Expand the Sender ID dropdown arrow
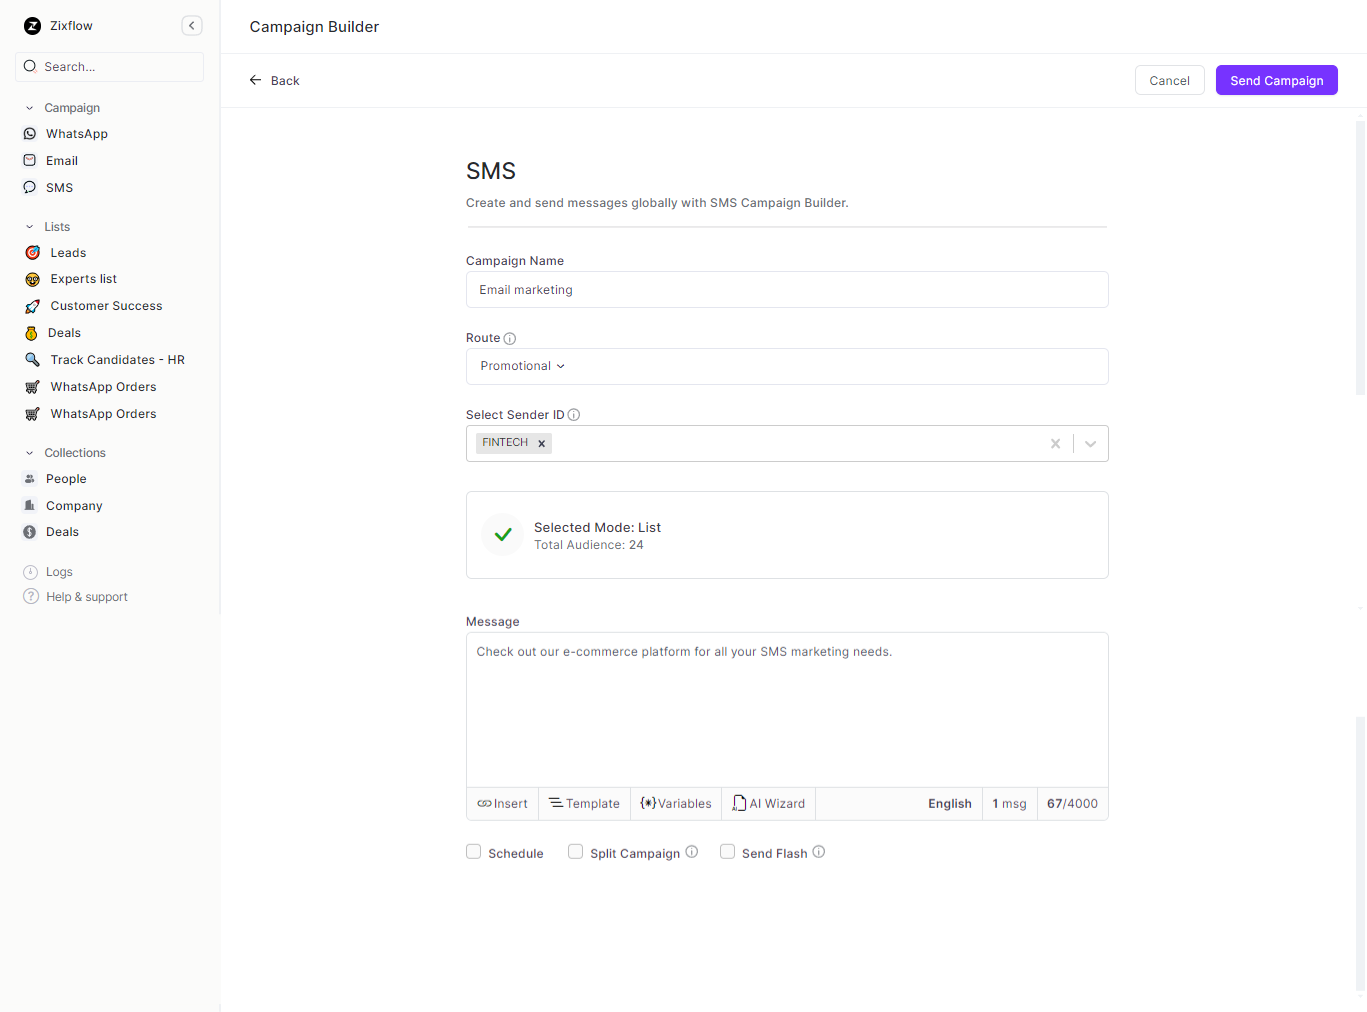 pyautogui.click(x=1091, y=444)
